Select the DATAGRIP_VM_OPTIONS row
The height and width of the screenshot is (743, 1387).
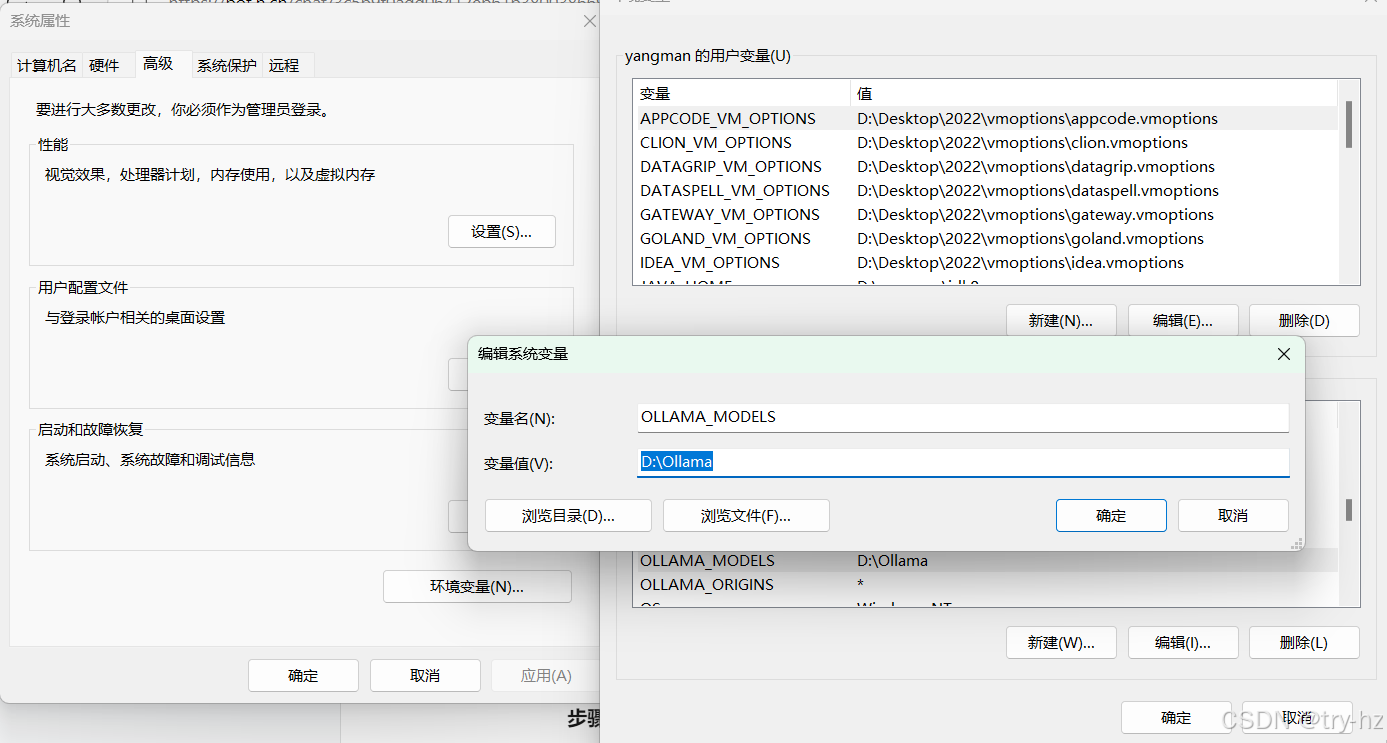(x=985, y=167)
